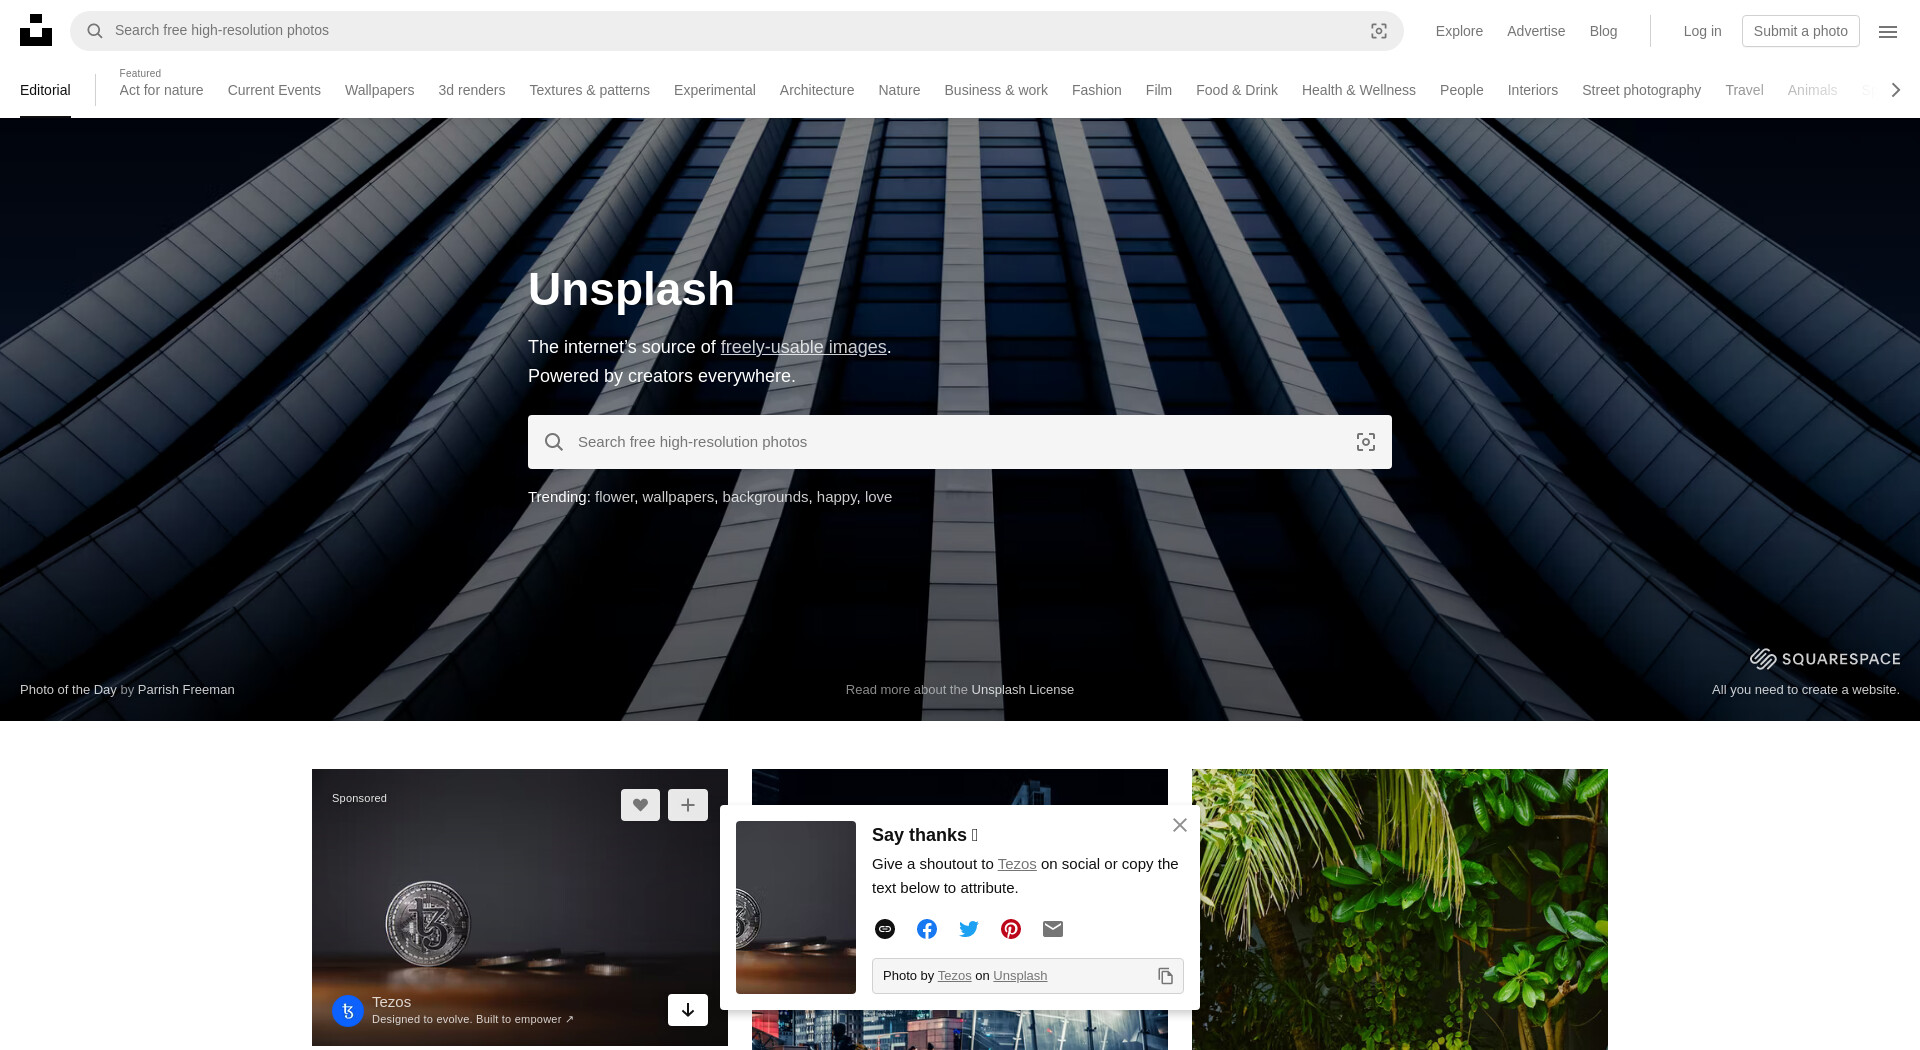
Task: Focus the top search input field
Action: (735, 31)
